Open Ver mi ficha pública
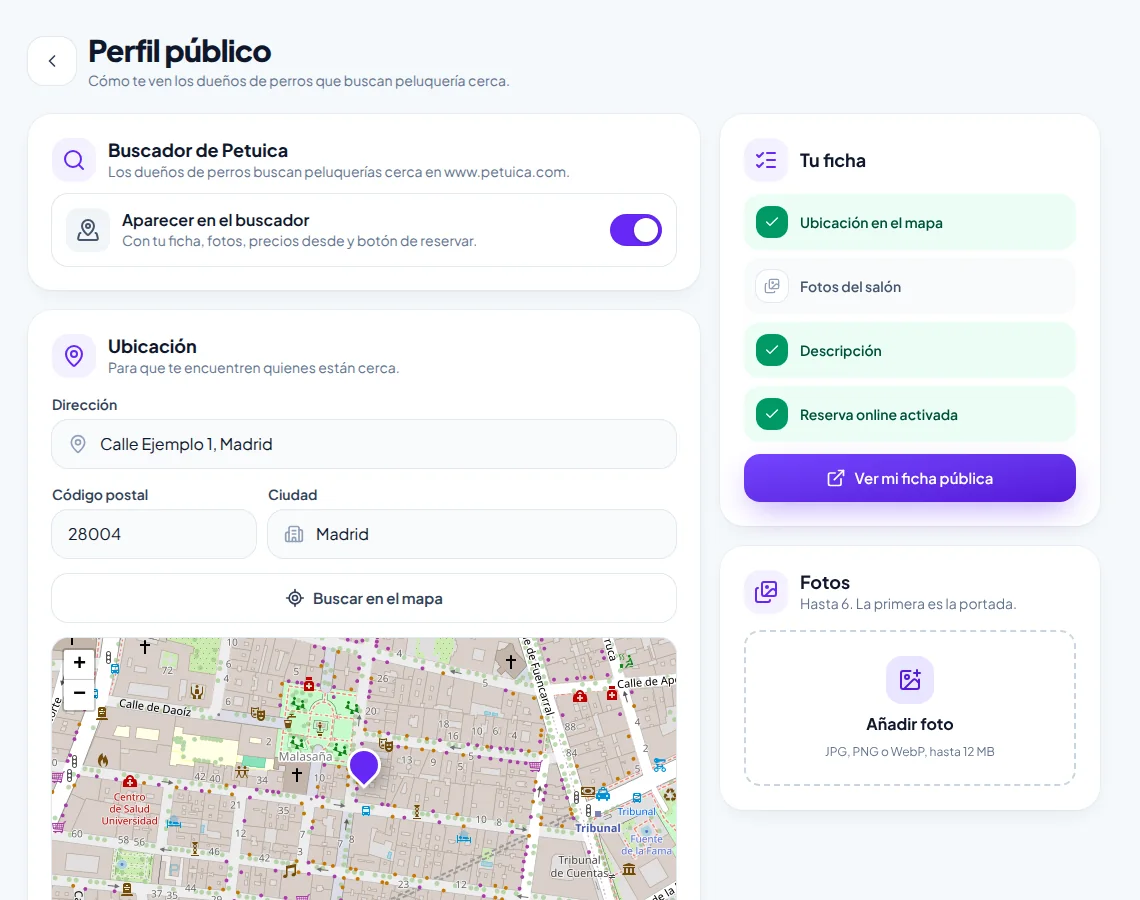Viewport: 1140px width, 900px height. [x=910, y=478]
